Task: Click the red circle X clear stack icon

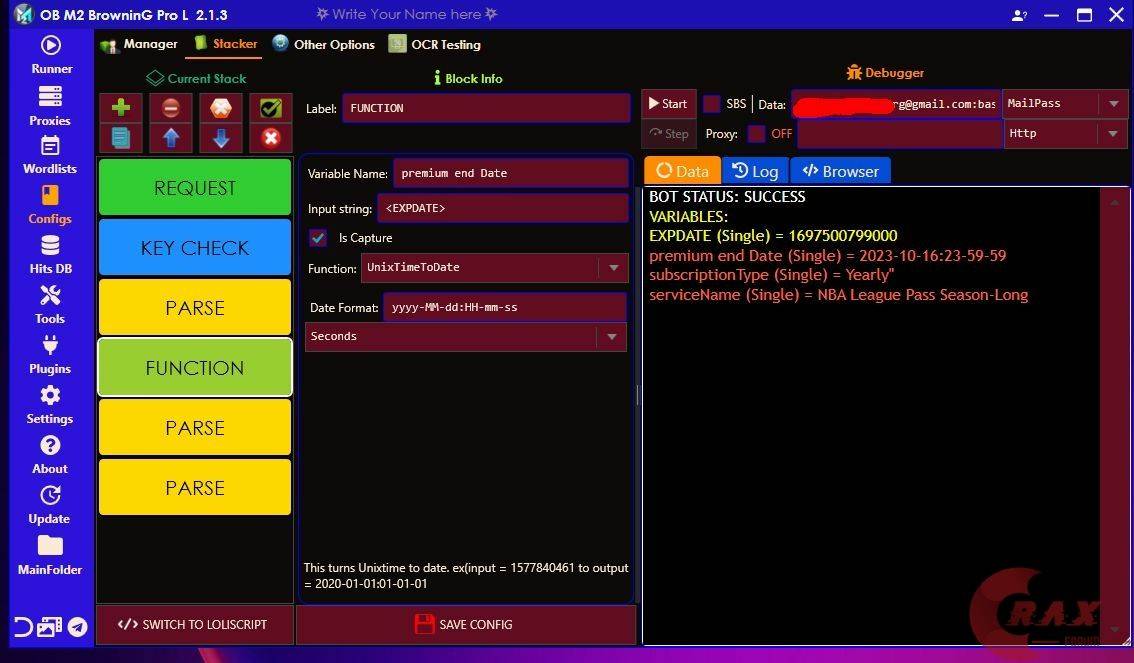Action: pyautogui.click(x=270, y=137)
